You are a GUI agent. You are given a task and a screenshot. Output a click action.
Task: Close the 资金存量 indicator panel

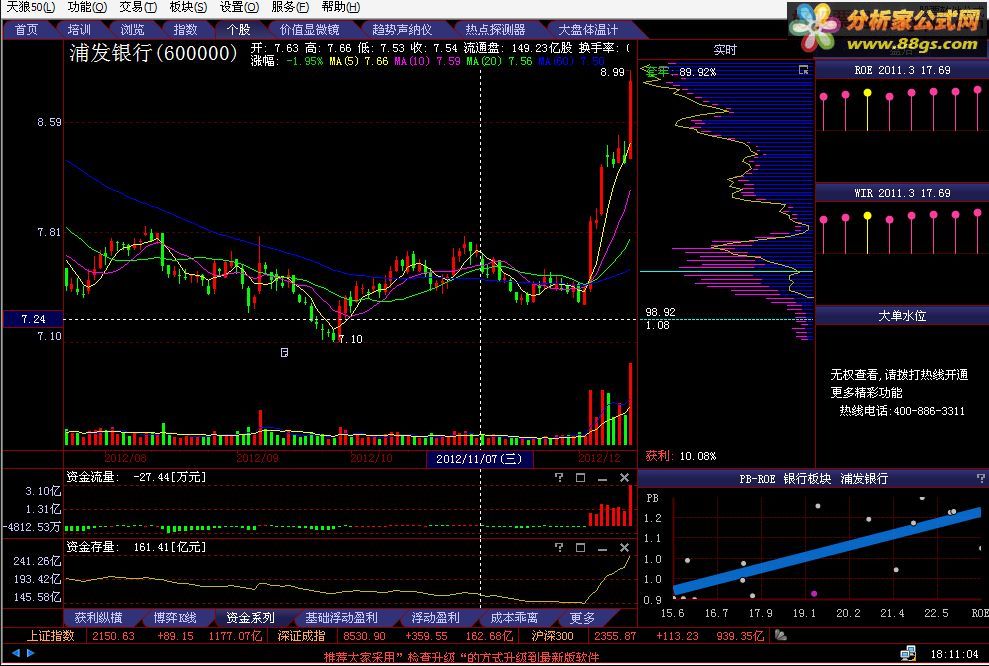(x=624, y=547)
